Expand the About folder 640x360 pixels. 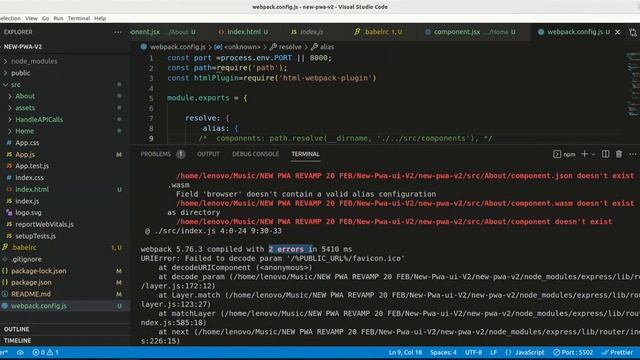tap(25, 96)
